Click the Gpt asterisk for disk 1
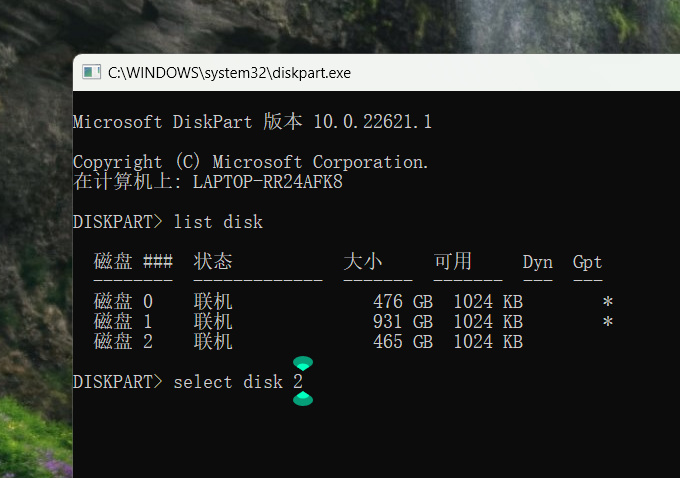The width and height of the screenshot is (680, 478). click(x=607, y=322)
